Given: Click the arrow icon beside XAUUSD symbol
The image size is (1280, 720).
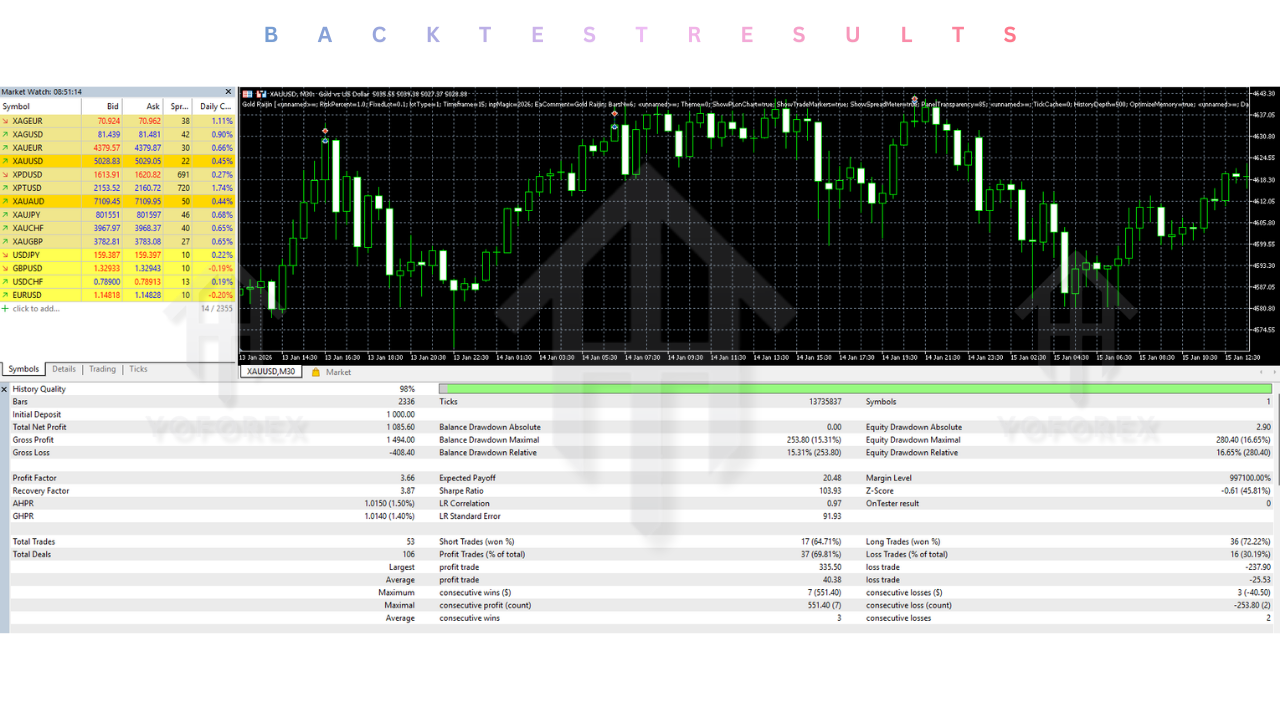Looking at the screenshot, I should [6, 161].
